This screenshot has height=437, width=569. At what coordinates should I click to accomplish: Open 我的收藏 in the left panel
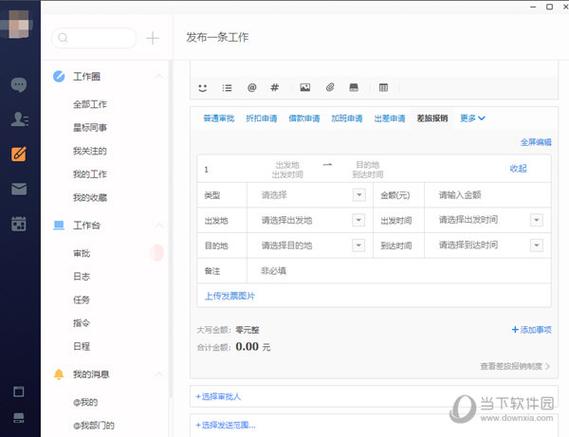pyautogui.click(x=90, y=197)
